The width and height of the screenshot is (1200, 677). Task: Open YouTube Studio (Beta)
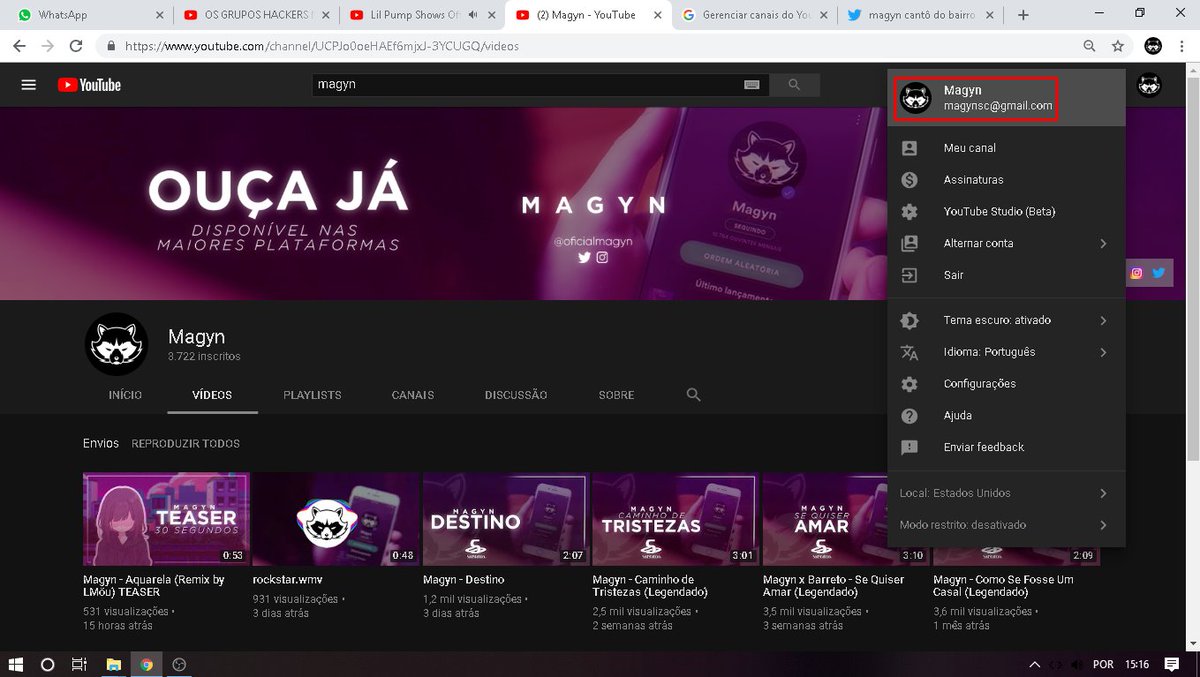1006,212
